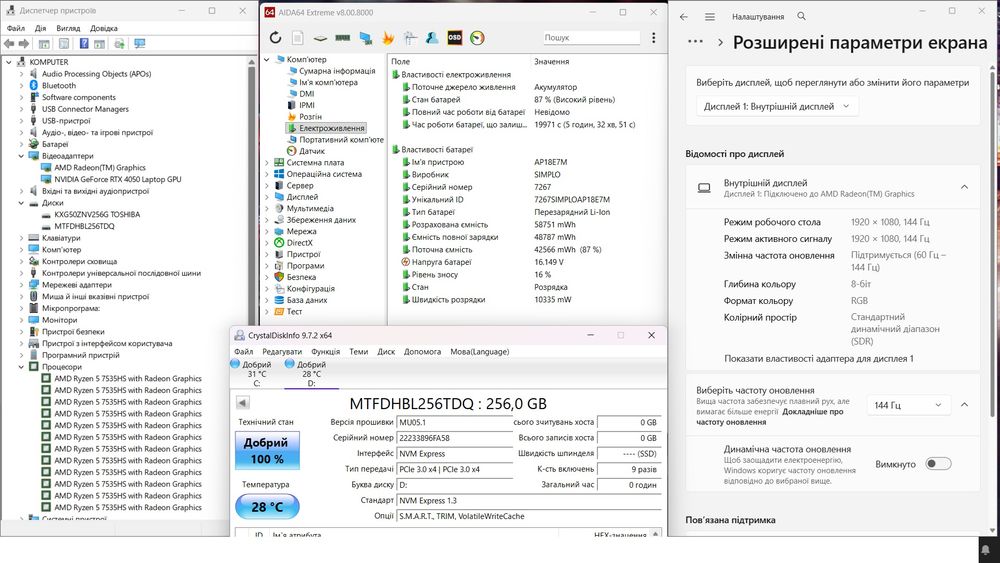The width and height of the screenshot is (1000, 563).
Task: Click the Settings search magnifier icon
Action: point(801,17)
